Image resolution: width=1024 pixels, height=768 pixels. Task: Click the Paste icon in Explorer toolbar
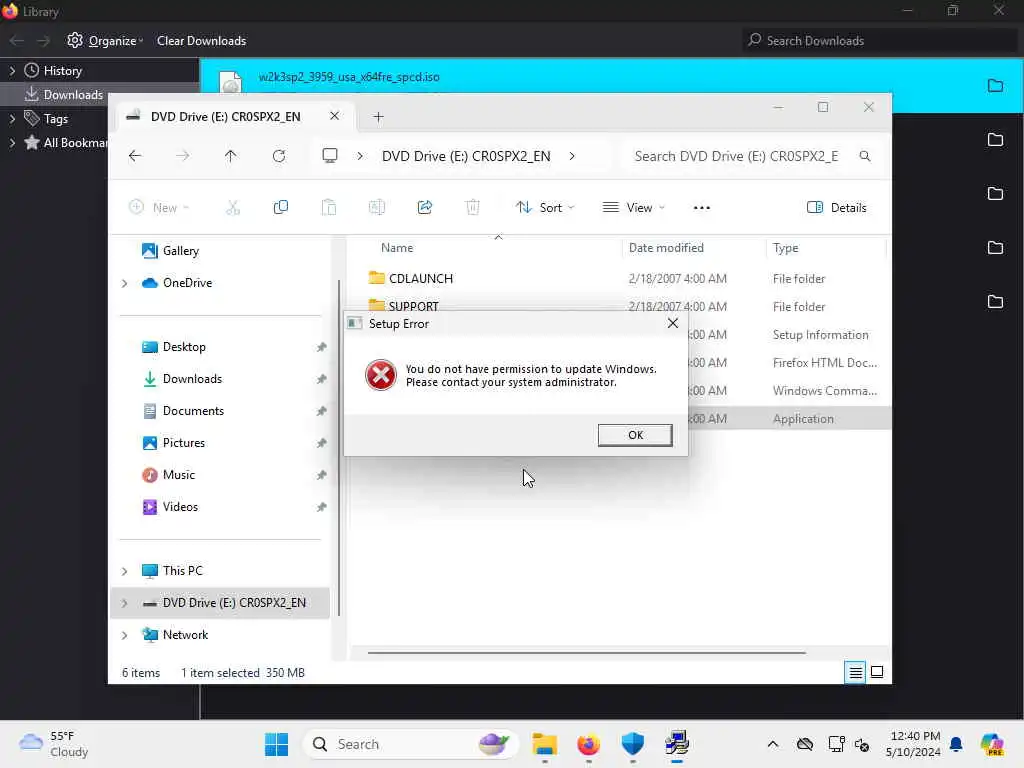click(328, 208)
